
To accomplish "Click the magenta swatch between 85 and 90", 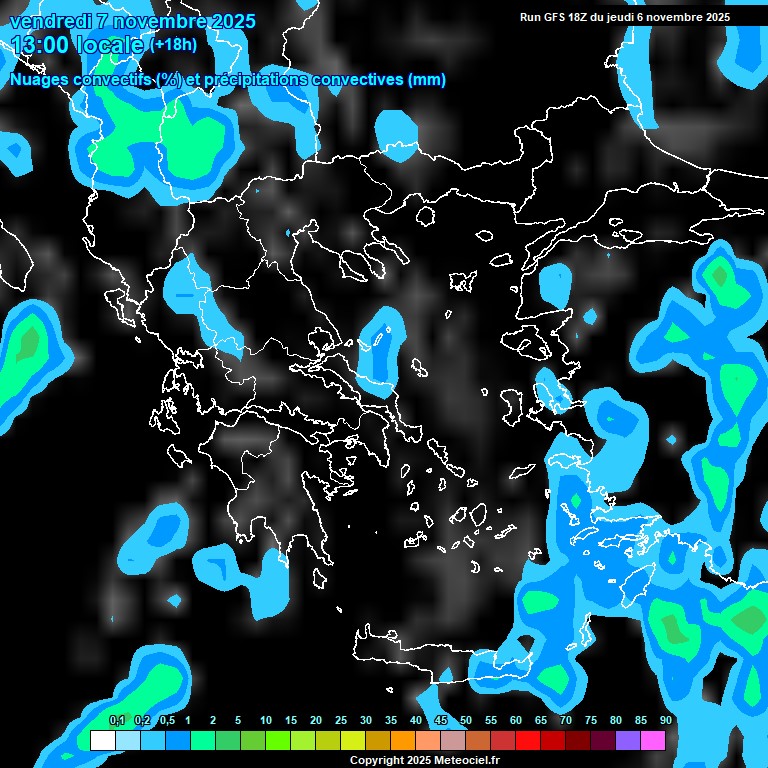I will tap(653, 740).
